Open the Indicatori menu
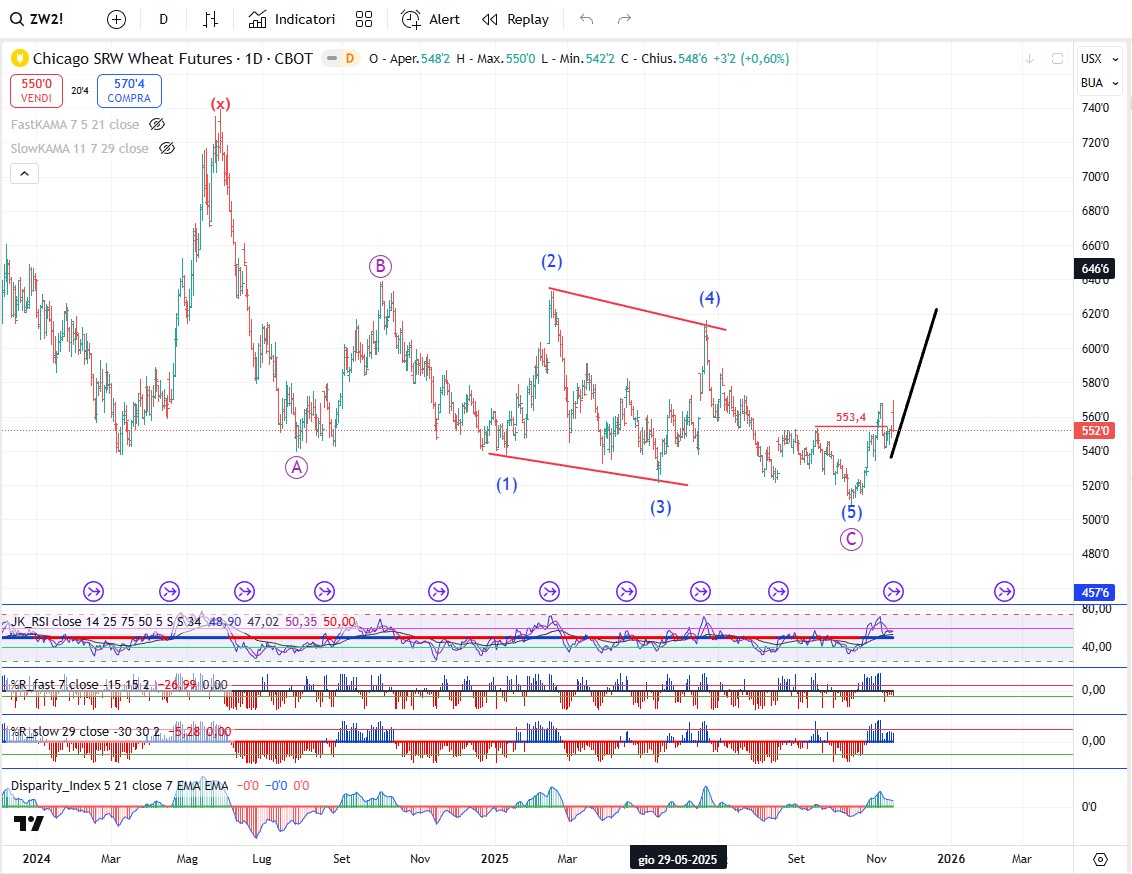1132x874 pixels. [x=292, y=19]
